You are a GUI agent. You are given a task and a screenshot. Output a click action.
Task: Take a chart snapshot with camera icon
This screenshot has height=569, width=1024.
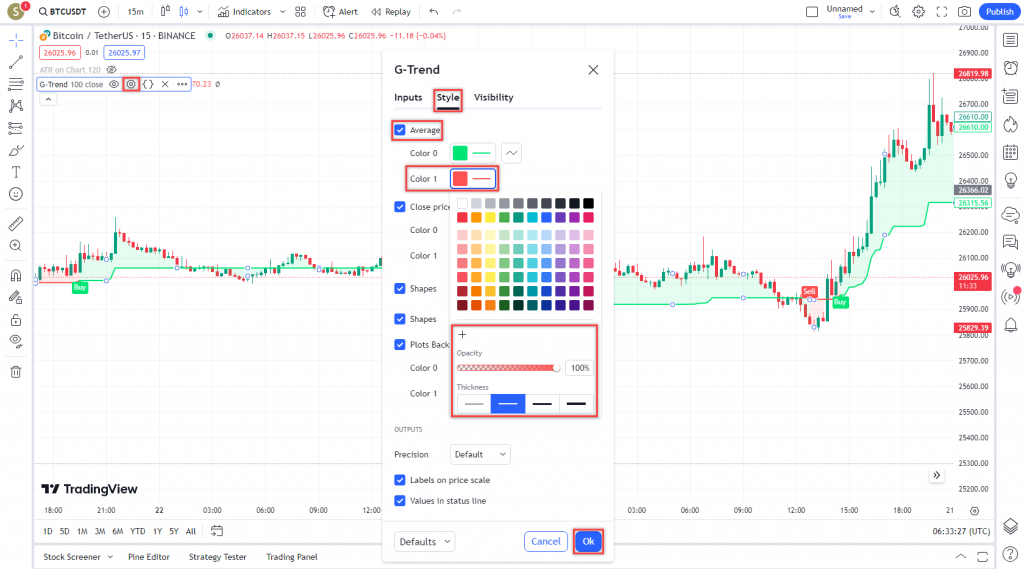965,12
